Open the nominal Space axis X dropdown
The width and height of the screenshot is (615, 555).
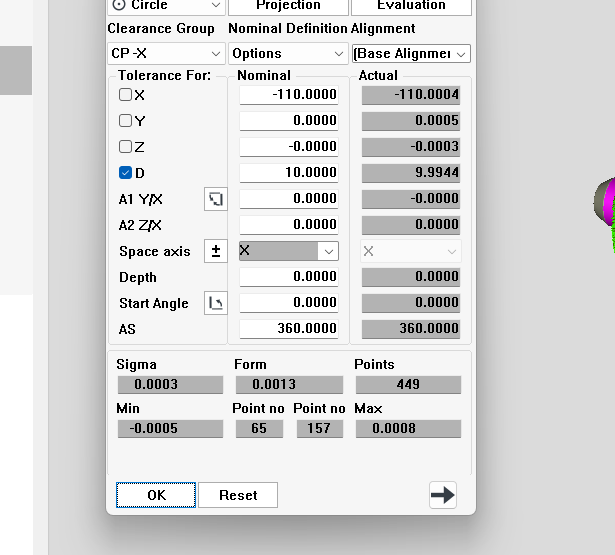point(288,251)
